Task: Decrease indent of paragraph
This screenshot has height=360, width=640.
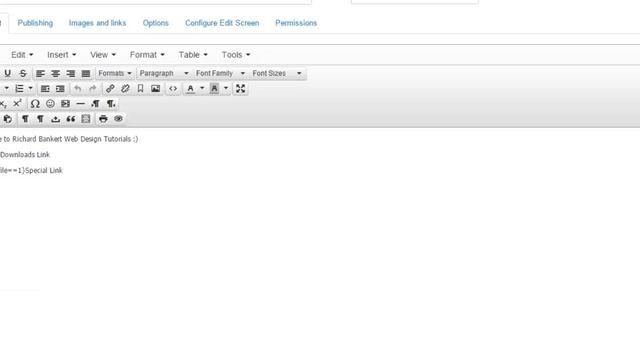Action: tap(45, 89)
